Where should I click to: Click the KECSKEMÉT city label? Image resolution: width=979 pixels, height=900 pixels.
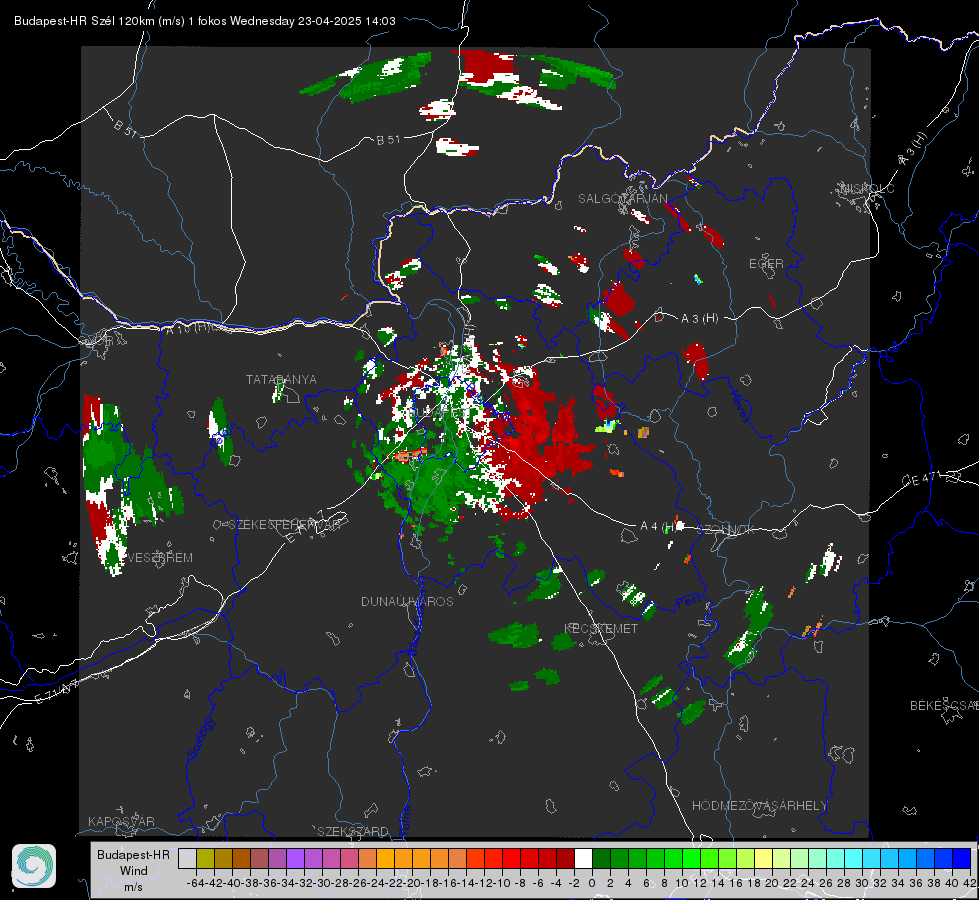tap(601, 628)
